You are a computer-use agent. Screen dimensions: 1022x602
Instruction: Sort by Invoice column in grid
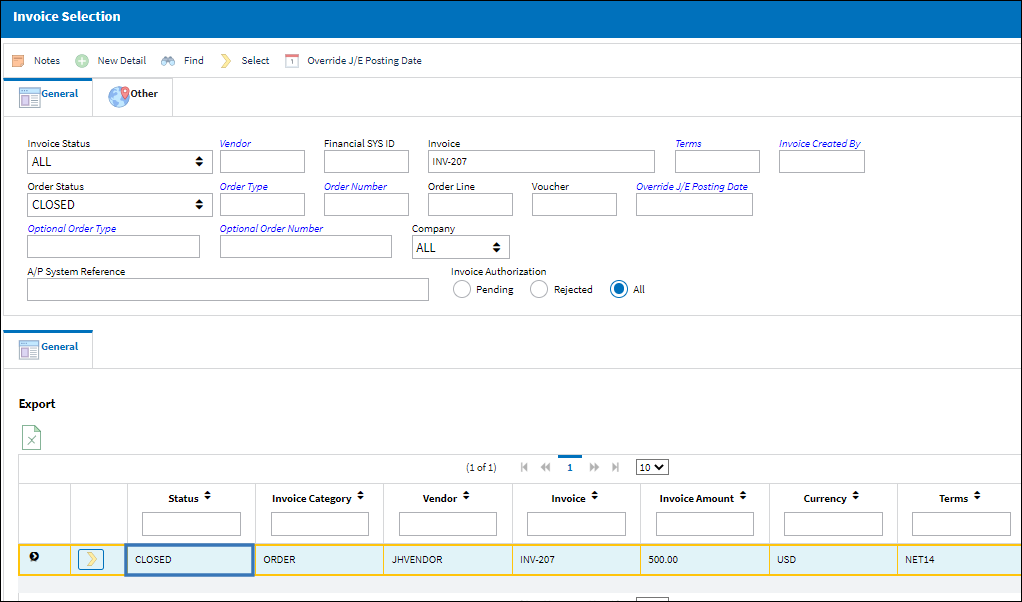pyautogui.click(x=594, y=496)
